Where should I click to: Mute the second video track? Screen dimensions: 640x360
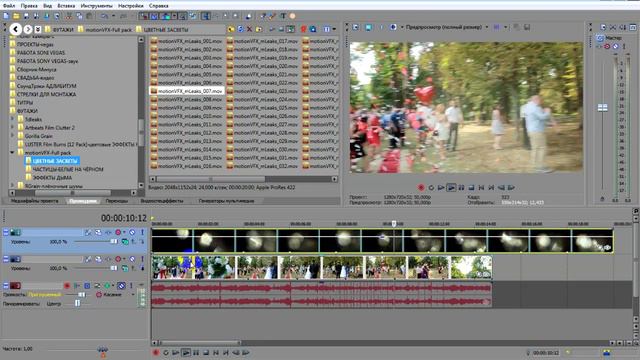pyautogui.click(x=132, y=259)
